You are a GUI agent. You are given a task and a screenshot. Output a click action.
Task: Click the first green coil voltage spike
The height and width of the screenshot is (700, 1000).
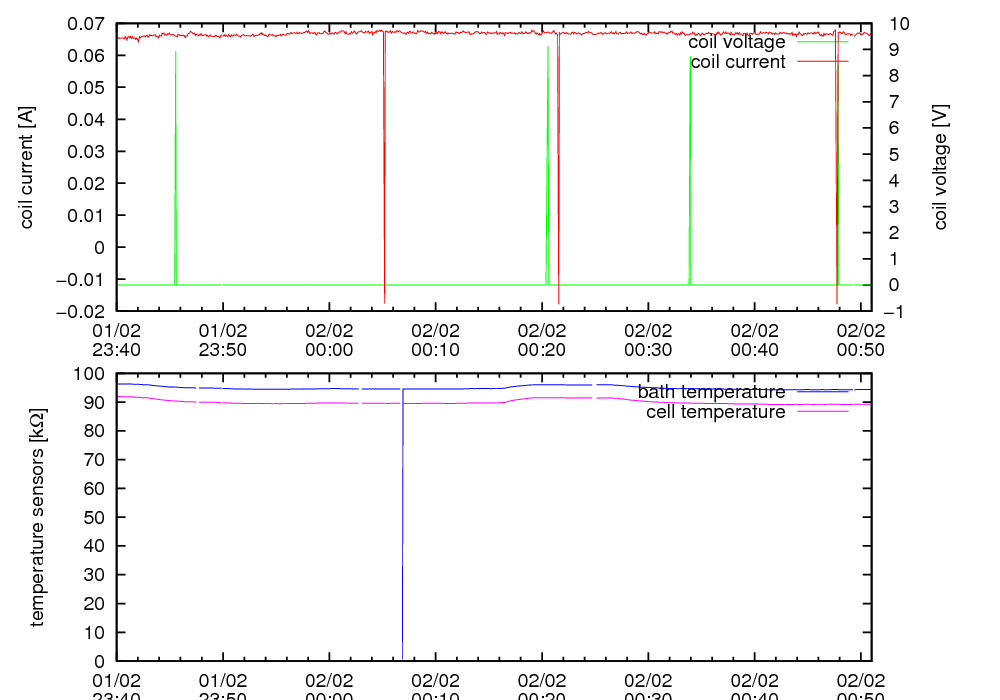click(x=175, y=160)
